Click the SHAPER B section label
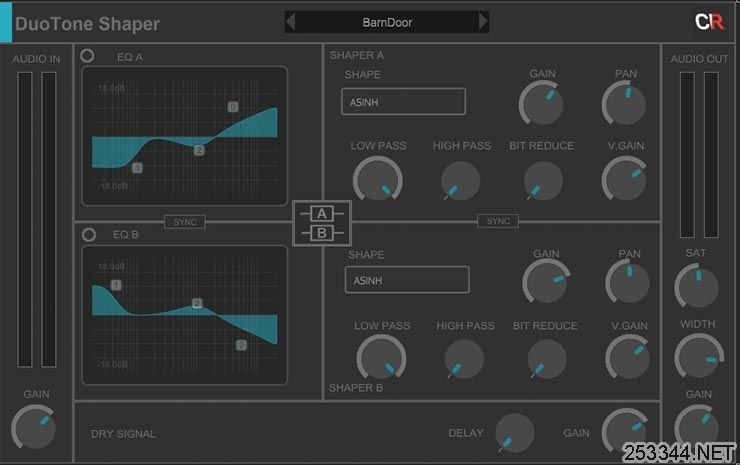This screenshot has width=740, height=465. point(356,388)
